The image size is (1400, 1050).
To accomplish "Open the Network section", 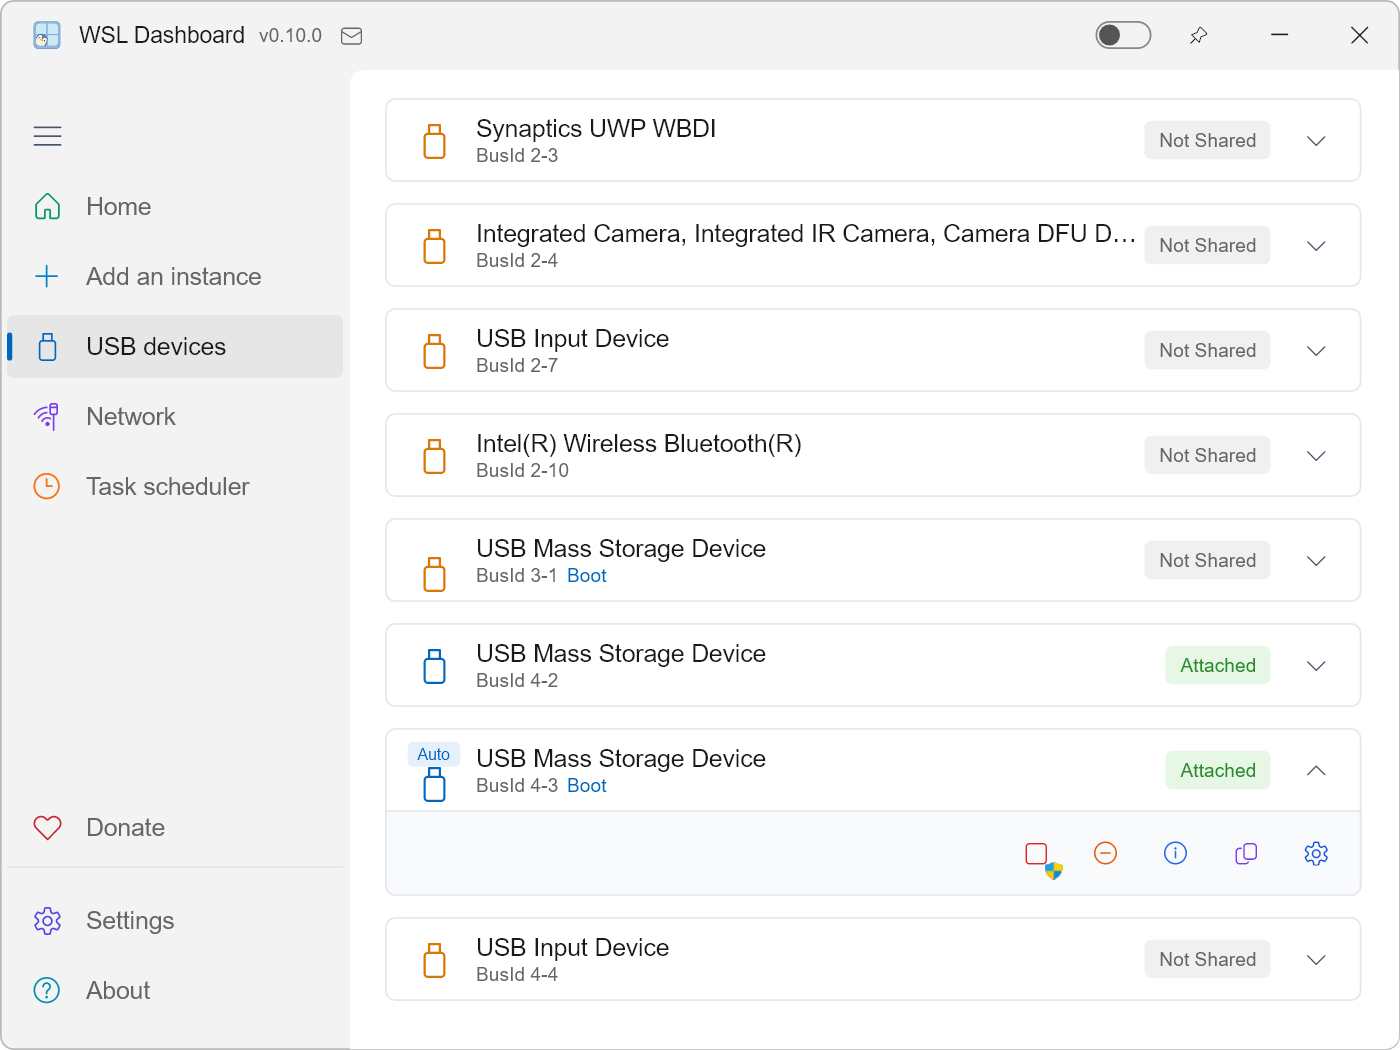I will [175, 417].
